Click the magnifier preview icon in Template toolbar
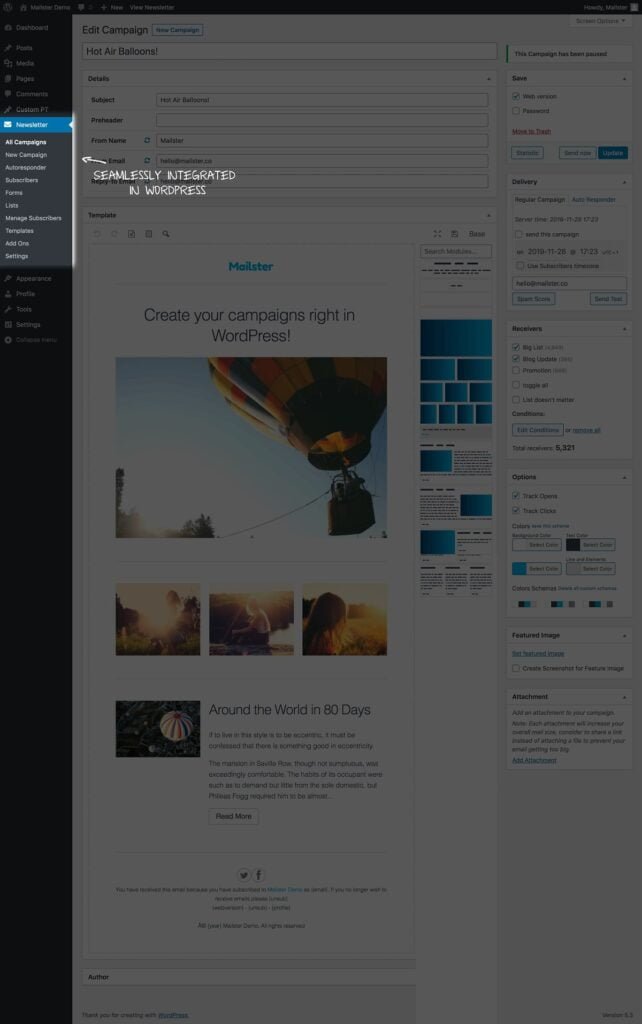Screen dimensions: 642x1024 click(x=166, y=234)
